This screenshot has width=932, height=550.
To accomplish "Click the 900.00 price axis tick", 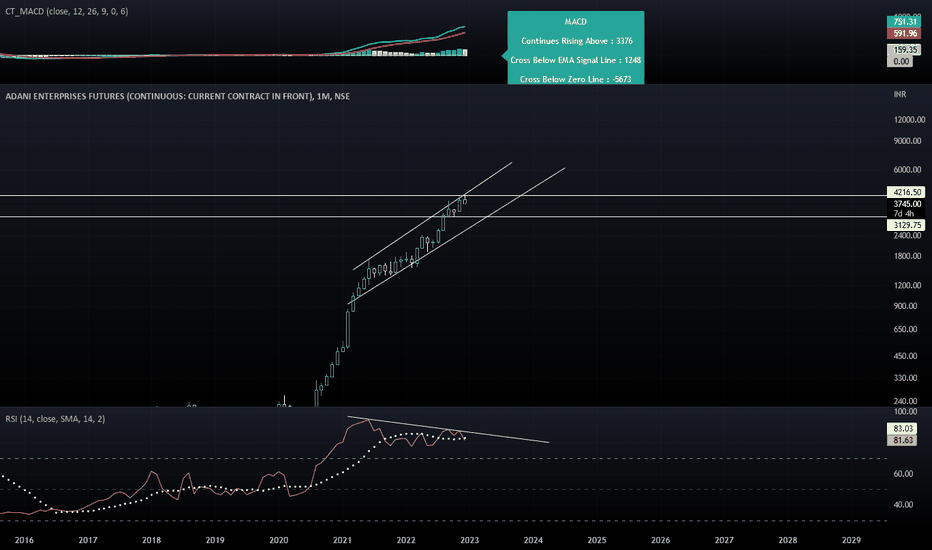I will 905,306.
